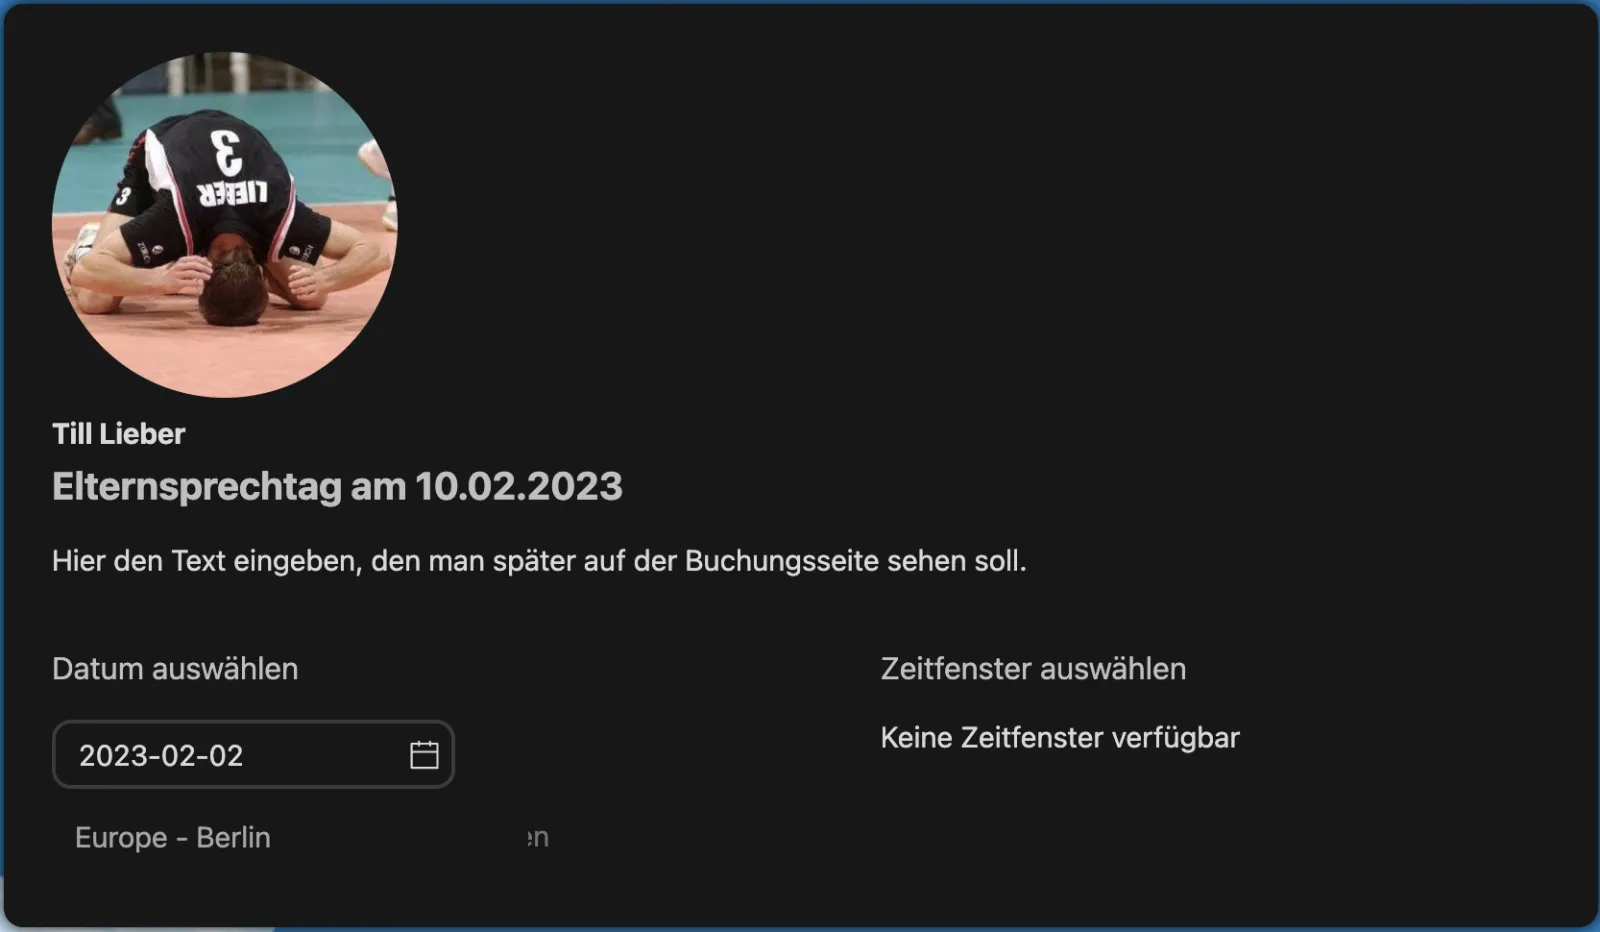Click the booking description placeholder text
This screenshot has width=1600, height=932.
point(540,560)
